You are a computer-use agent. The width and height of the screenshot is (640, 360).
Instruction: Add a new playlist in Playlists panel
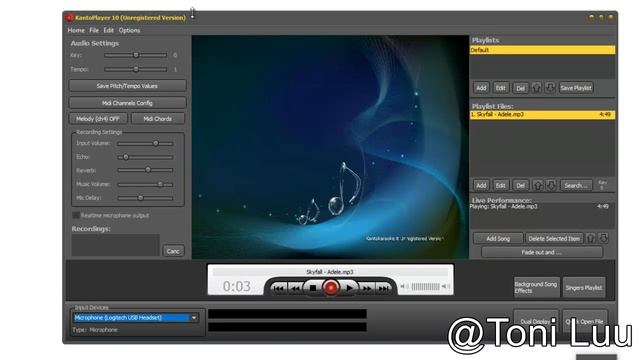[481, 88]
